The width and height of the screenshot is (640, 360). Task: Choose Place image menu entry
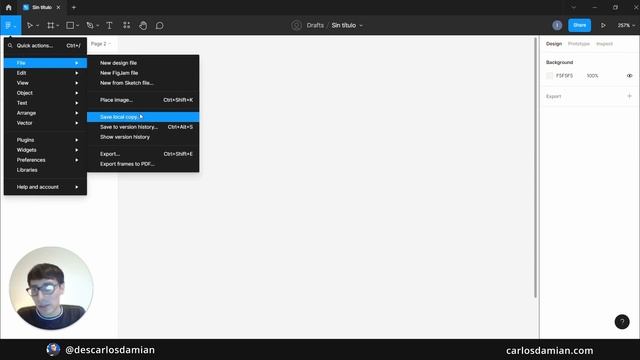click(x=143, y=100)
